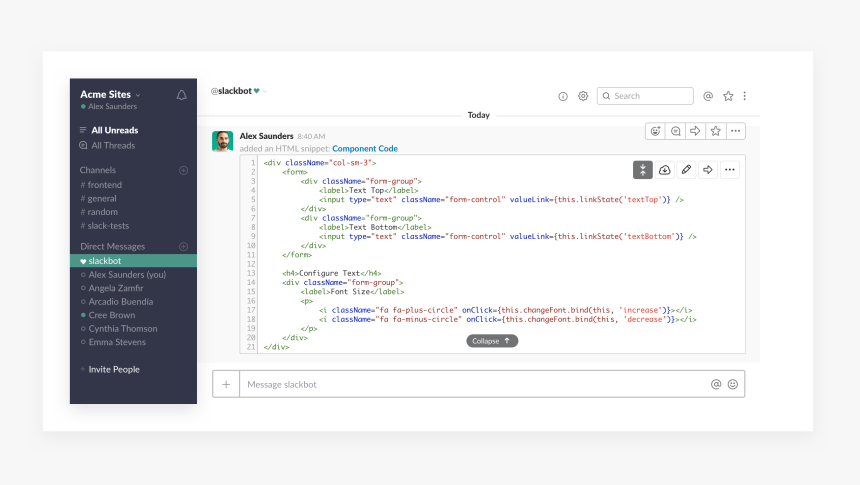Add emoji reaction to Alex Saunders' message
Viewport: 860px width, 485px height.
(655, 131)
